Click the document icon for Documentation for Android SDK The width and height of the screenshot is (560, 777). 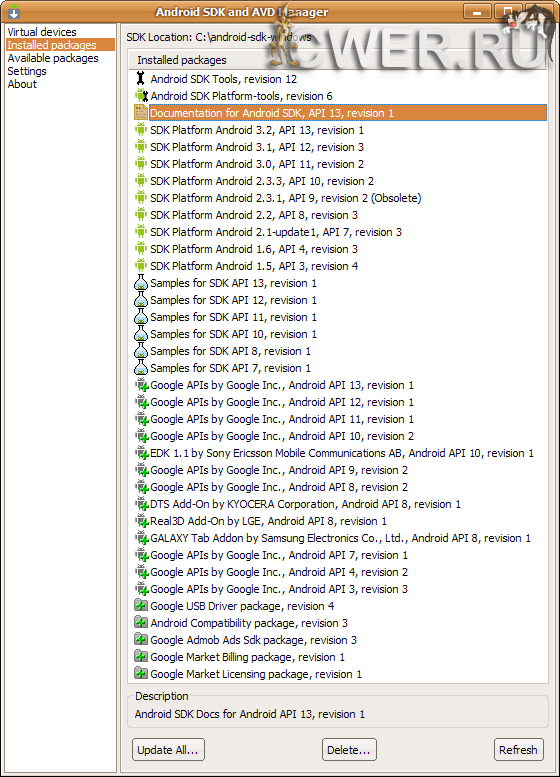pyautogui.click(x=141, y=112)
